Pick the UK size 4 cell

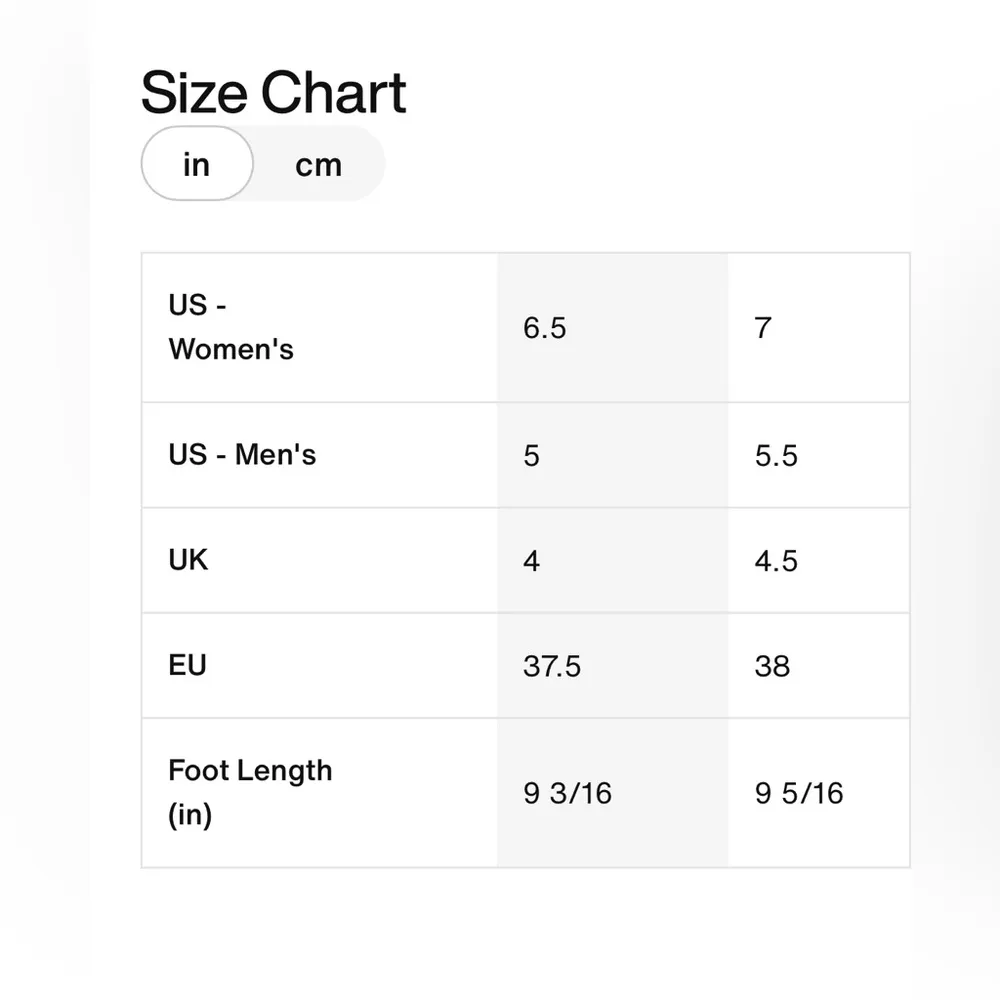pos(531,561)
